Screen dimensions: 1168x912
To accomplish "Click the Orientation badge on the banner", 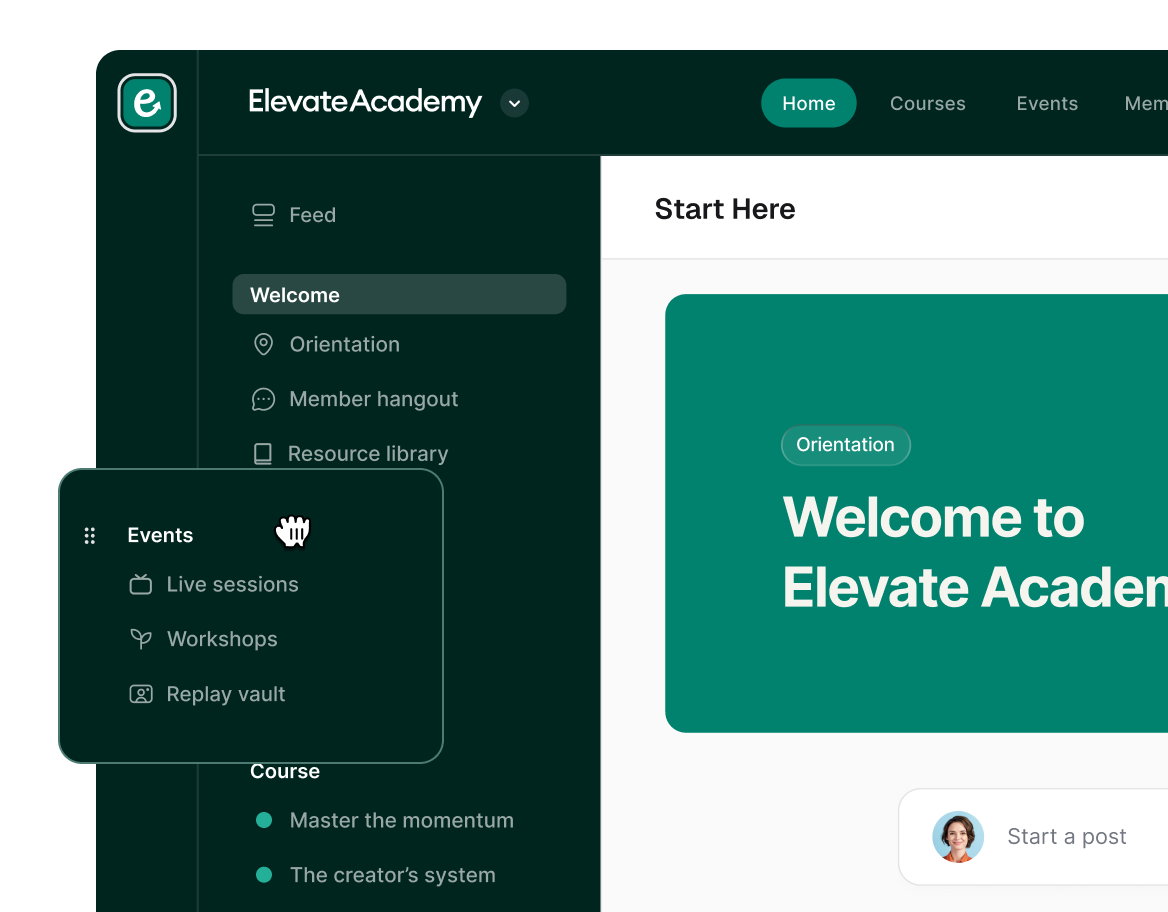I will [845, 445].
